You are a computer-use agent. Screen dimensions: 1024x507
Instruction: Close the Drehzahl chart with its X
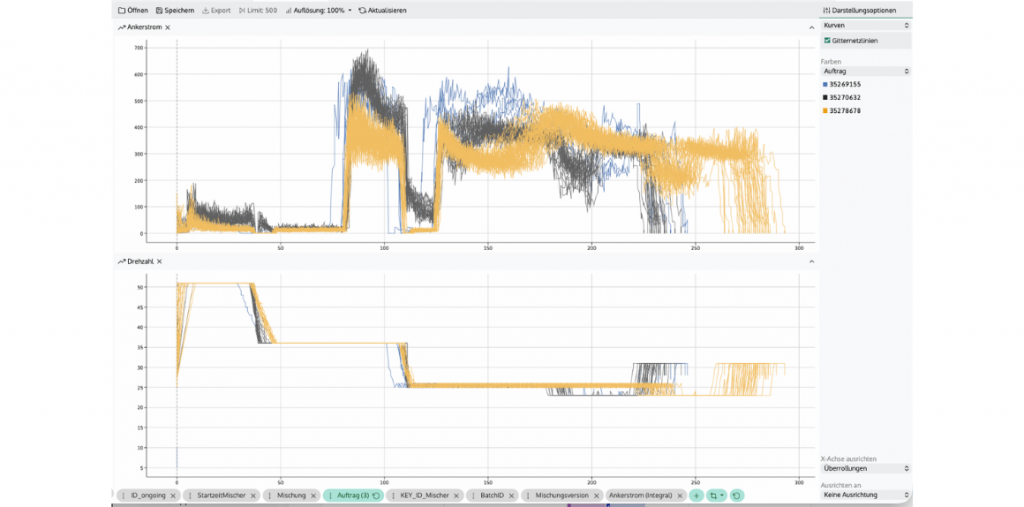click(x=159, y=261)
